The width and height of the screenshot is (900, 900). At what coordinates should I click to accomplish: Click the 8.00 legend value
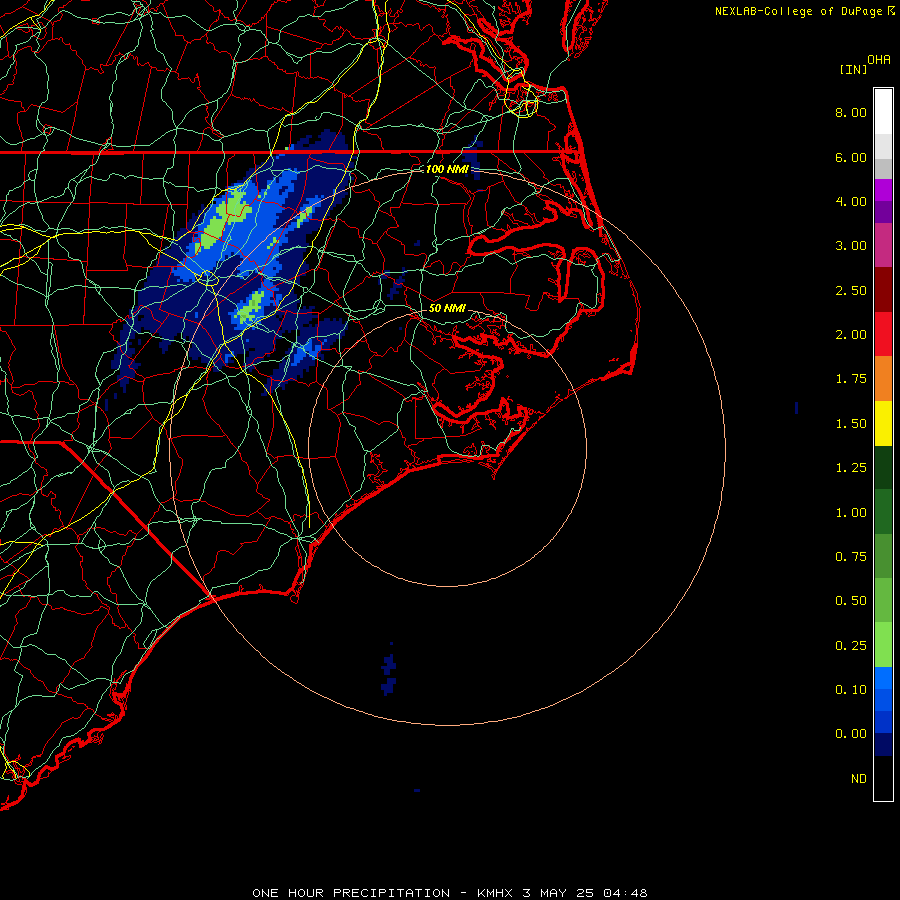(851, 112)
